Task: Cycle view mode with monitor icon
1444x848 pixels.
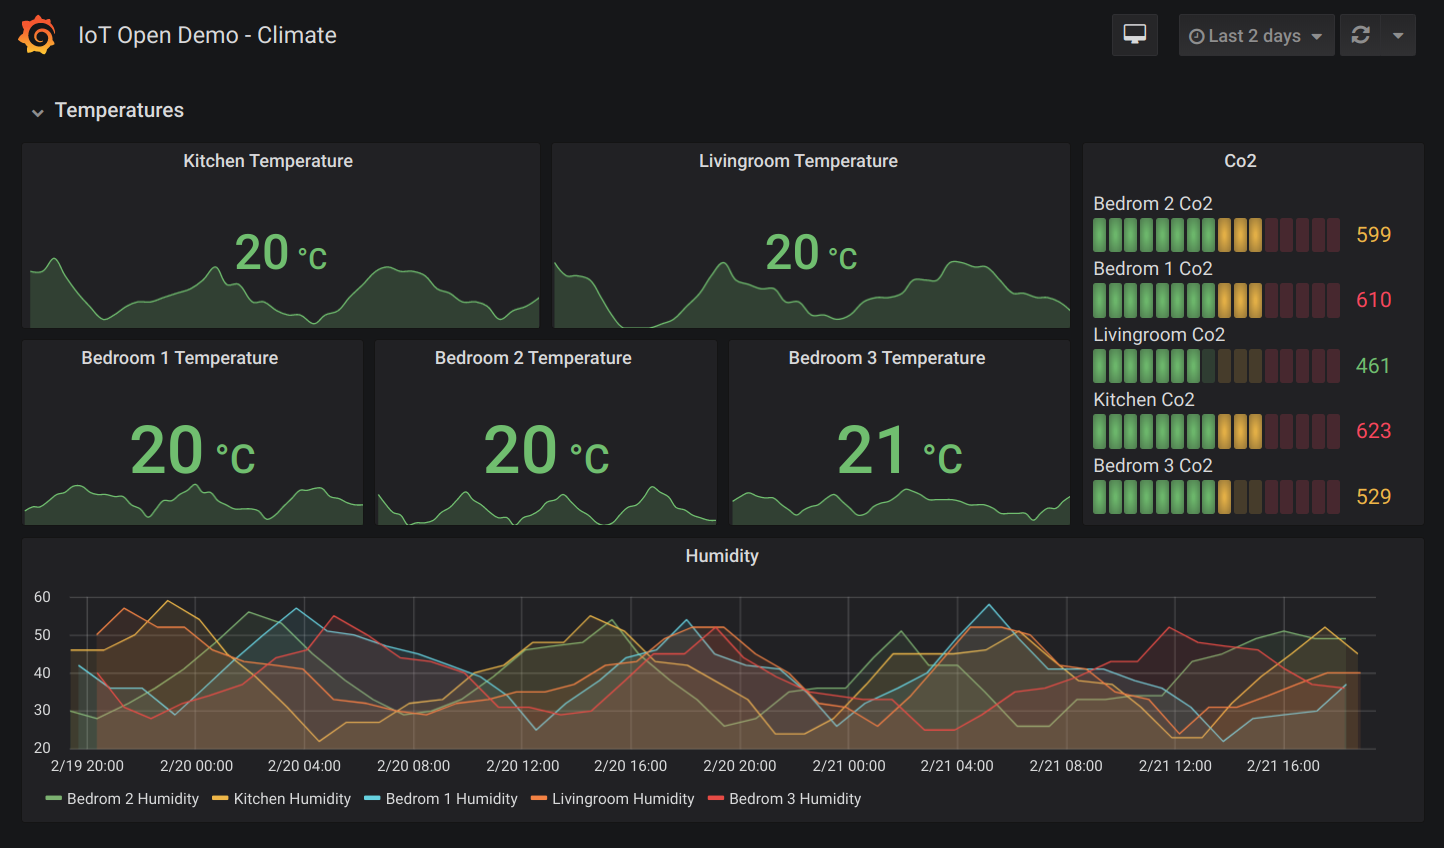Action: click(1135, 35)
